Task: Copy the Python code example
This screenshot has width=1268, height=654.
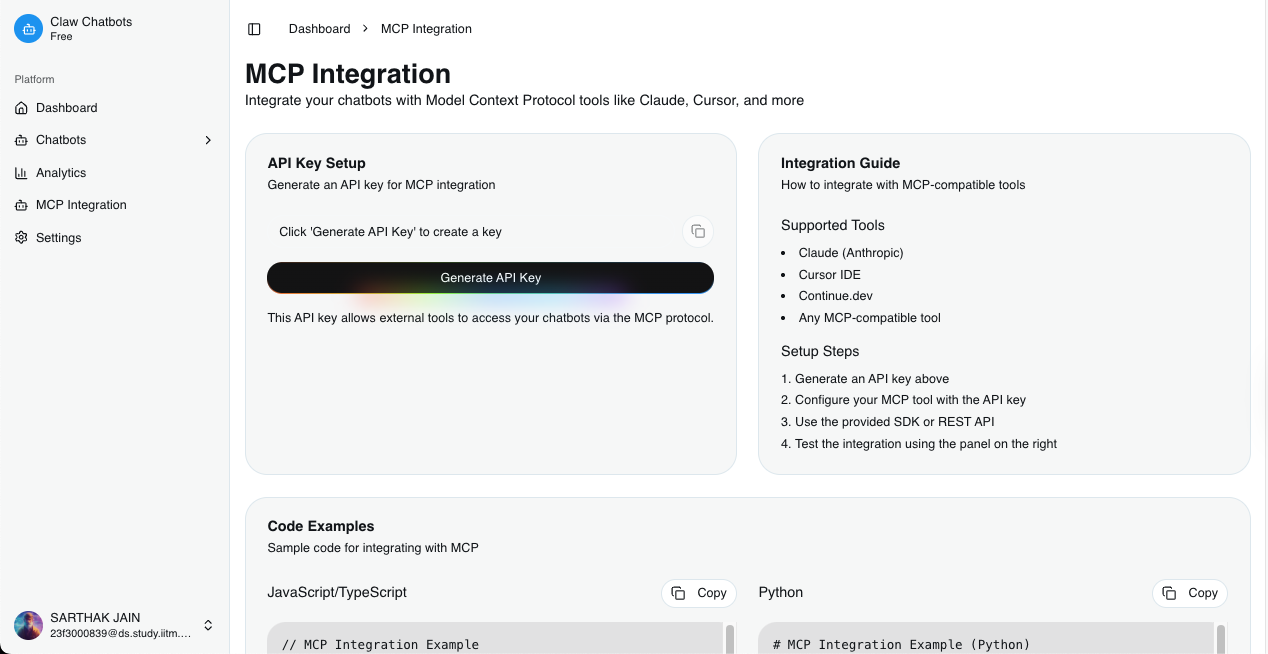Action: pyautogui.click(x=1190, y=593)
